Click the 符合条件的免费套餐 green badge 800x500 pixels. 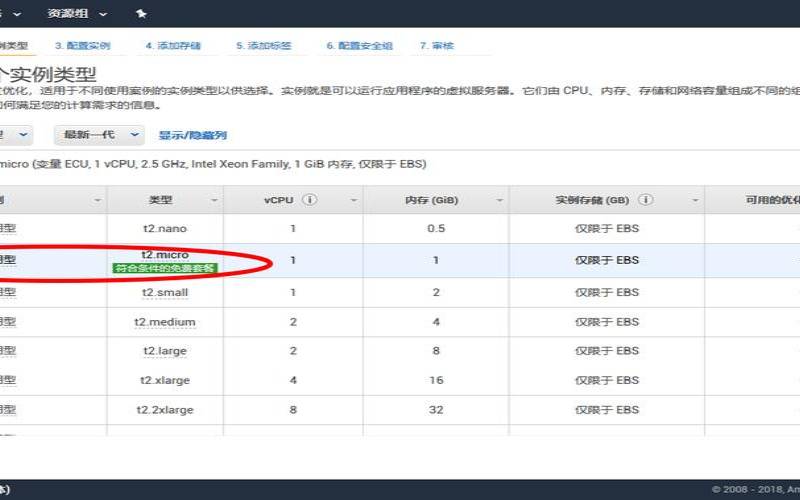[165, 268]
